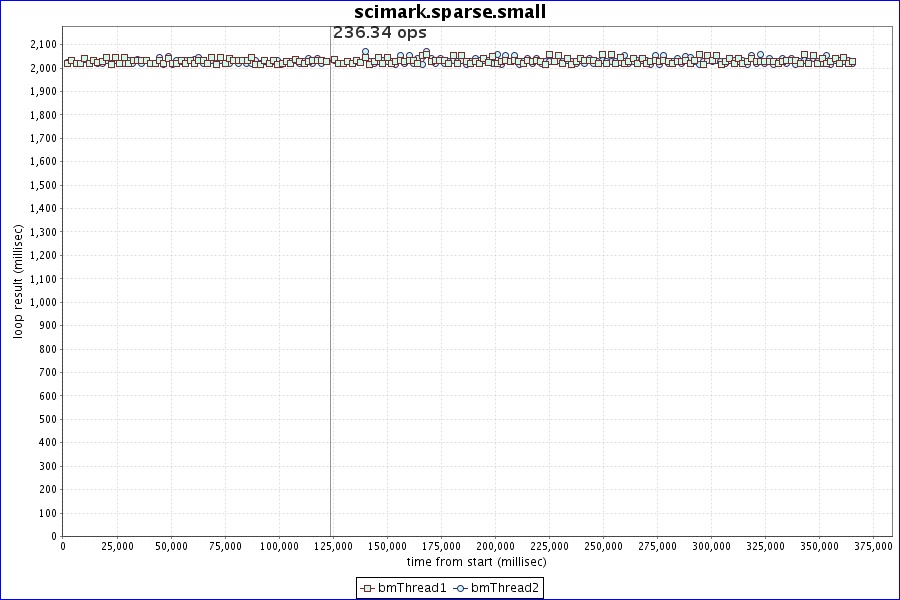Click the chart title scimark.sparse.small
The height and width of the screenshot is (600, 900).
click(450, 11)
